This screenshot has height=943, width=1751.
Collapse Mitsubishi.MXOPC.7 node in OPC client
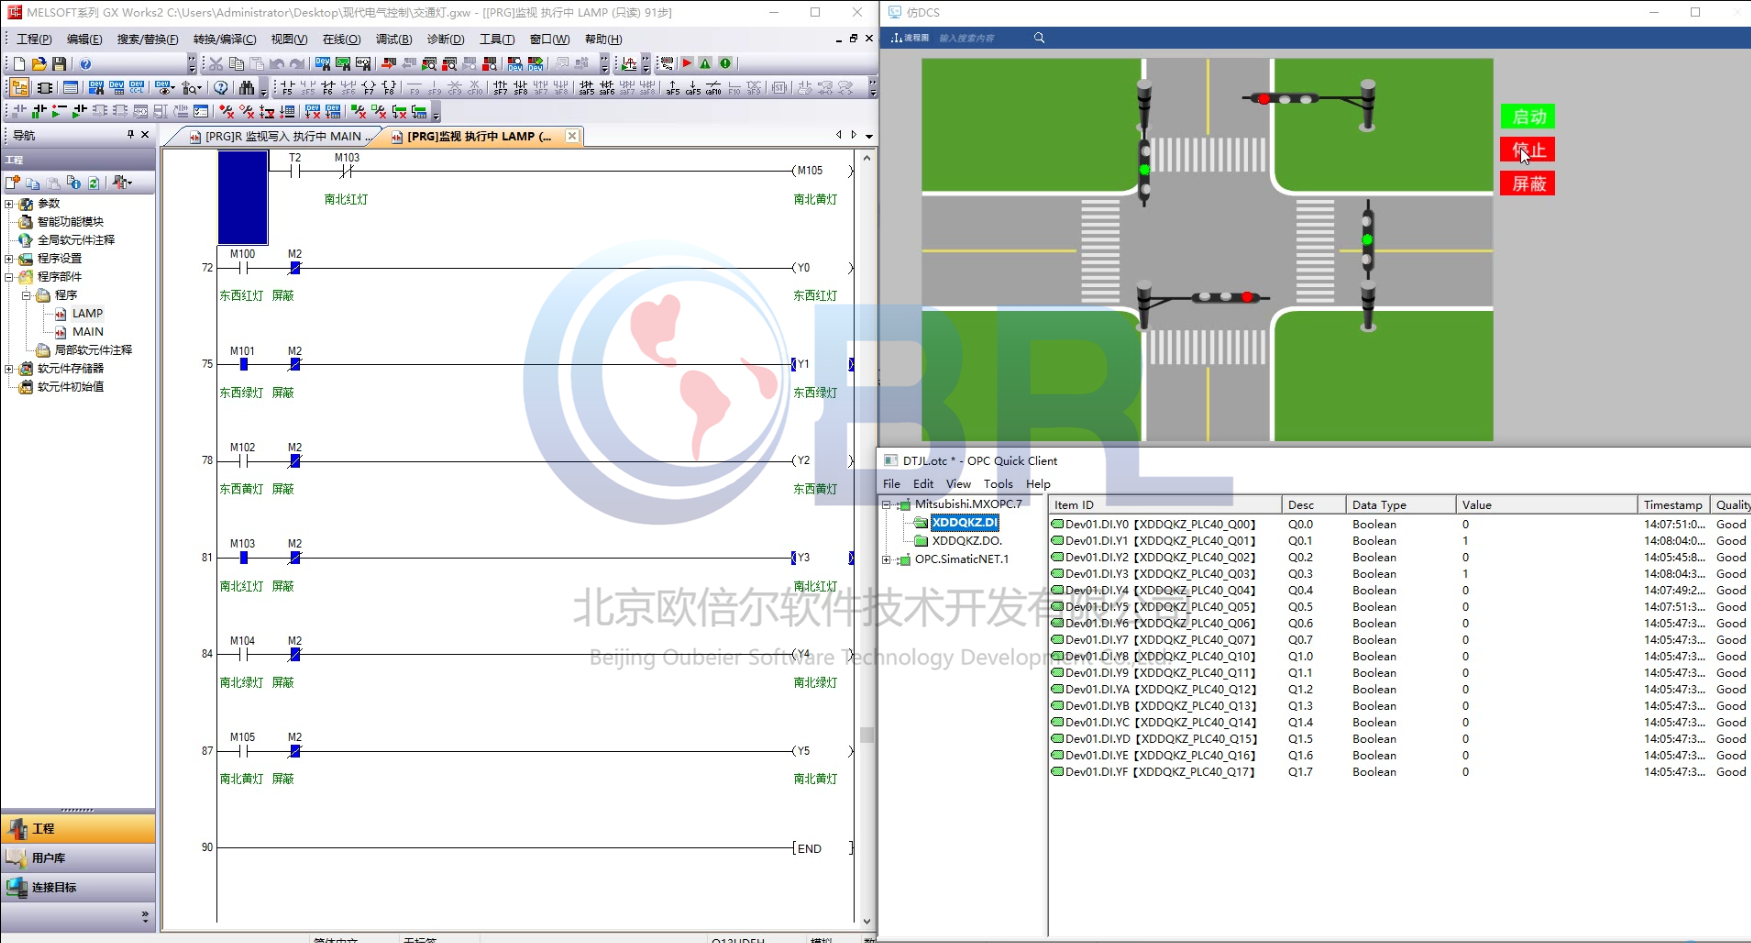[886, 505]
